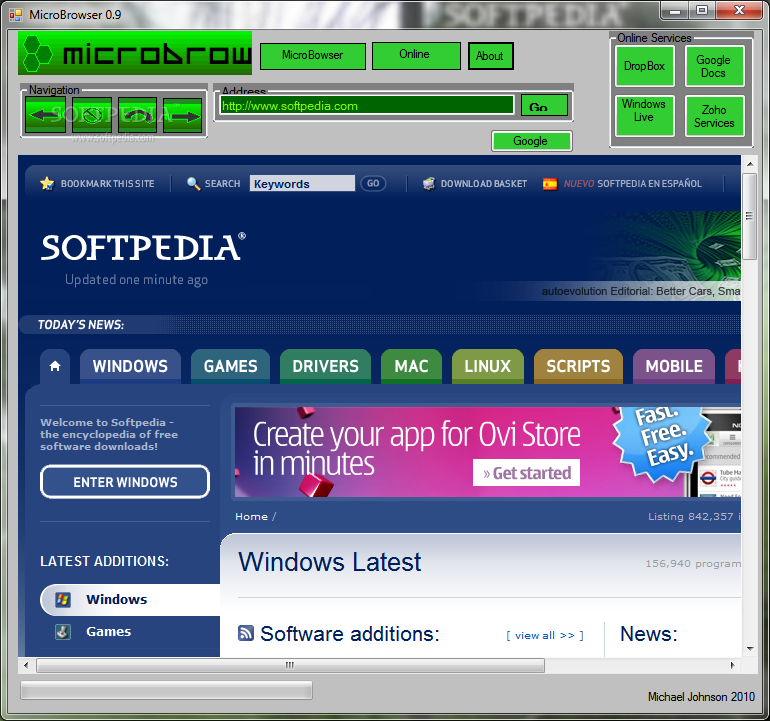
Task: Open the MicroBowser menu button
Action: (x=313, y=55)
